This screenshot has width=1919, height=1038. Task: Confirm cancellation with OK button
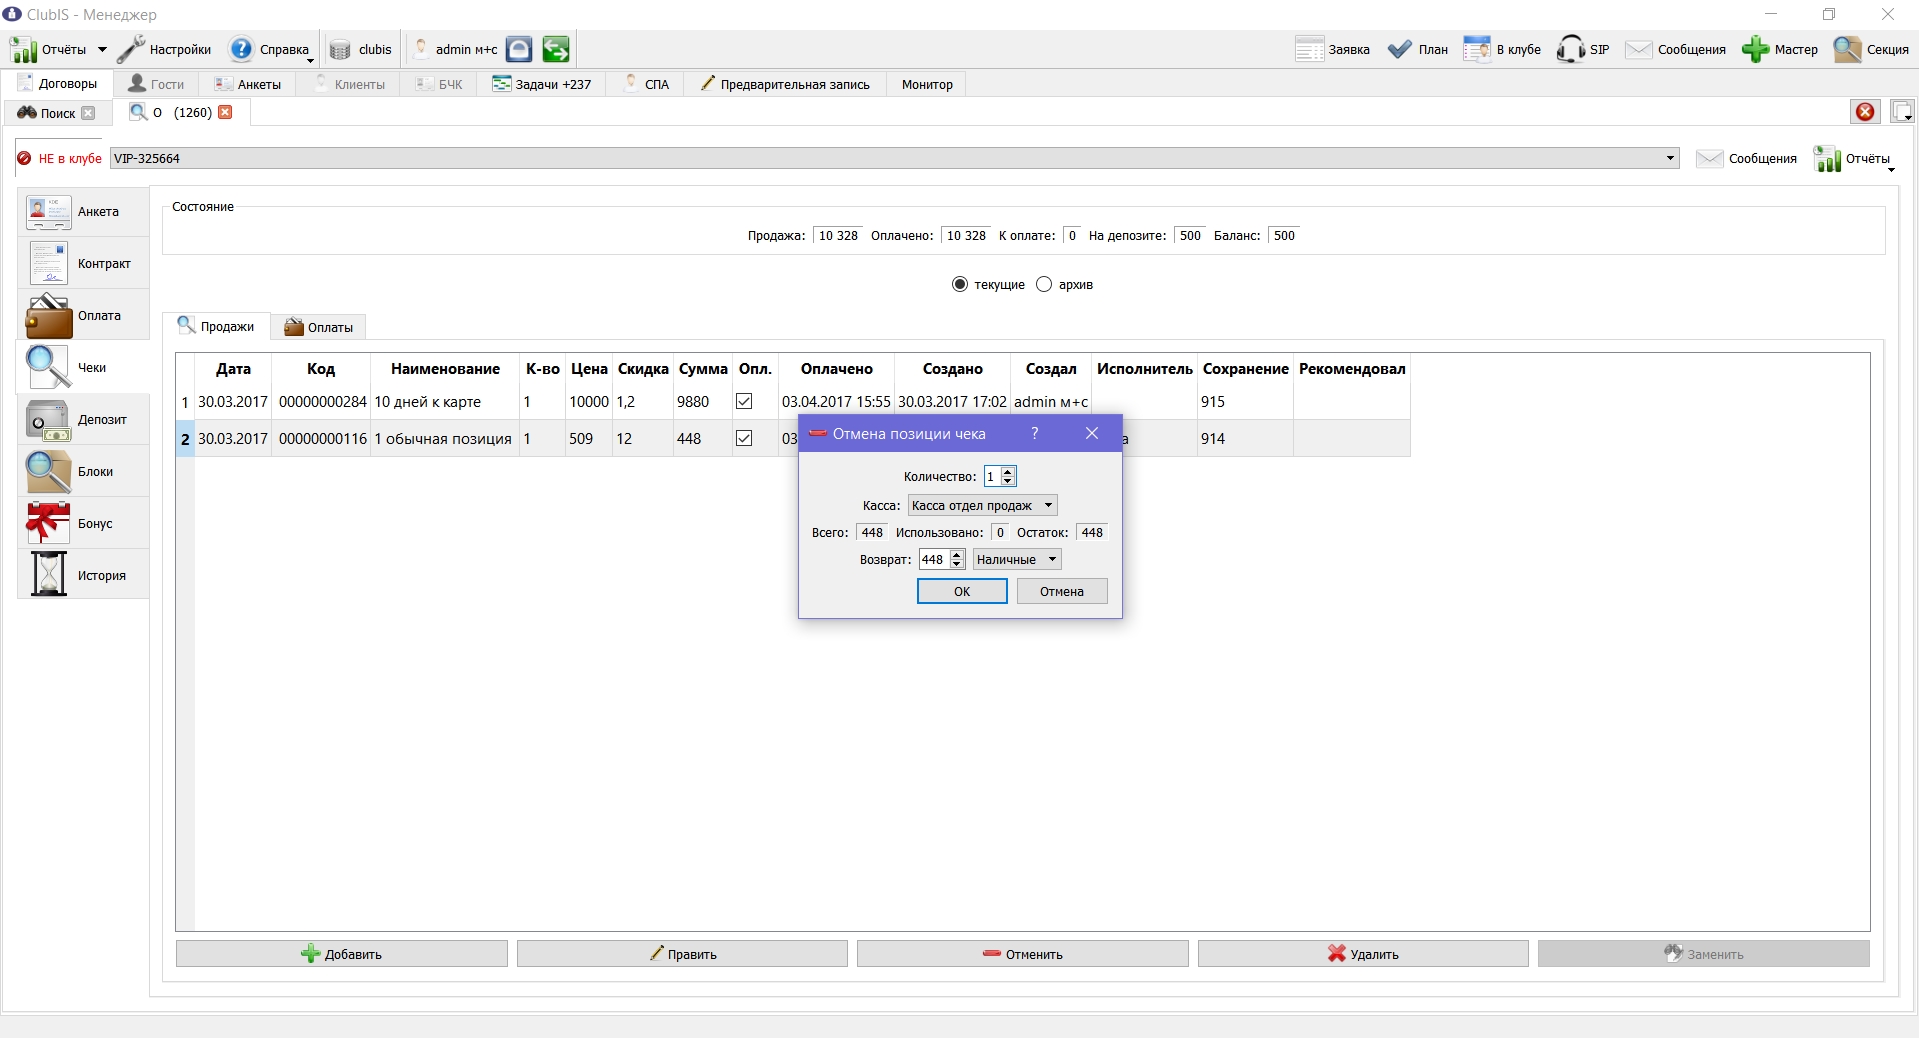(962, 591)
